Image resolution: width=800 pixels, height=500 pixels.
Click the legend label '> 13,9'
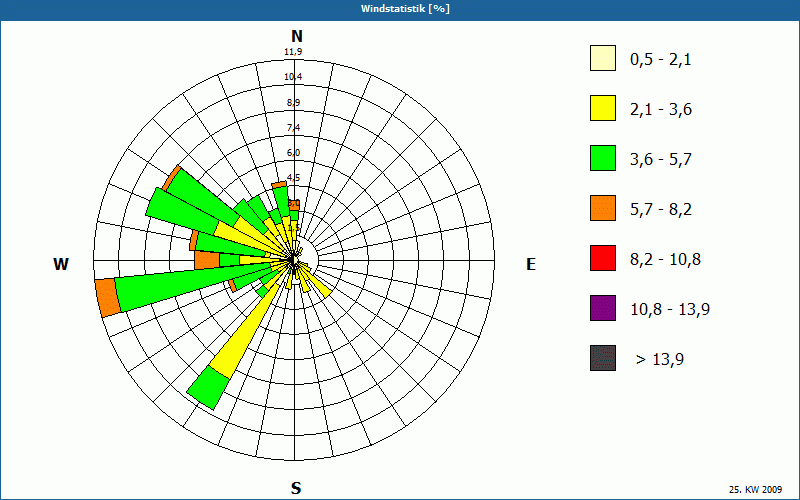(x=660, y=360)
